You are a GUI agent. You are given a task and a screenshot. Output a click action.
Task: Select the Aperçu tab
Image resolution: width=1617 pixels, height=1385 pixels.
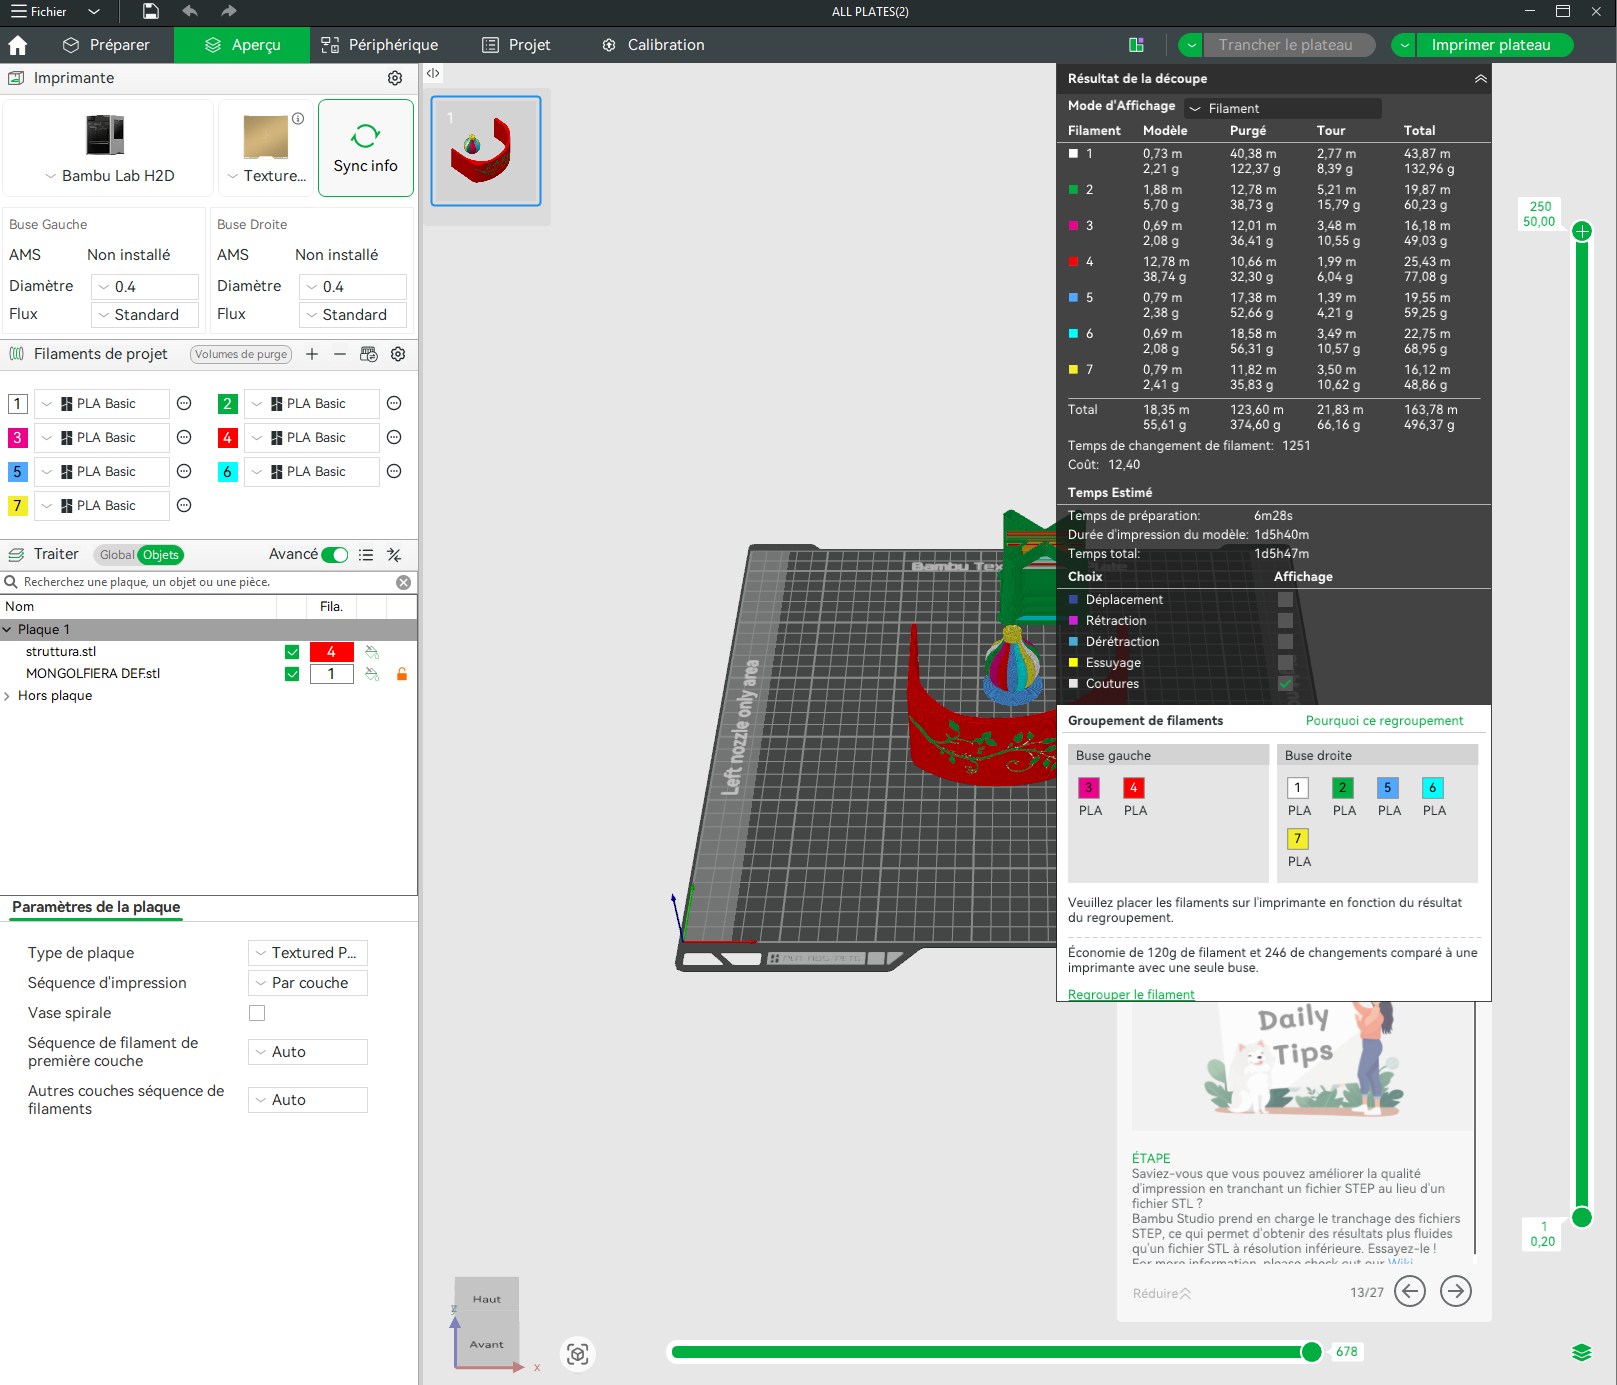[x=242, y=45]
